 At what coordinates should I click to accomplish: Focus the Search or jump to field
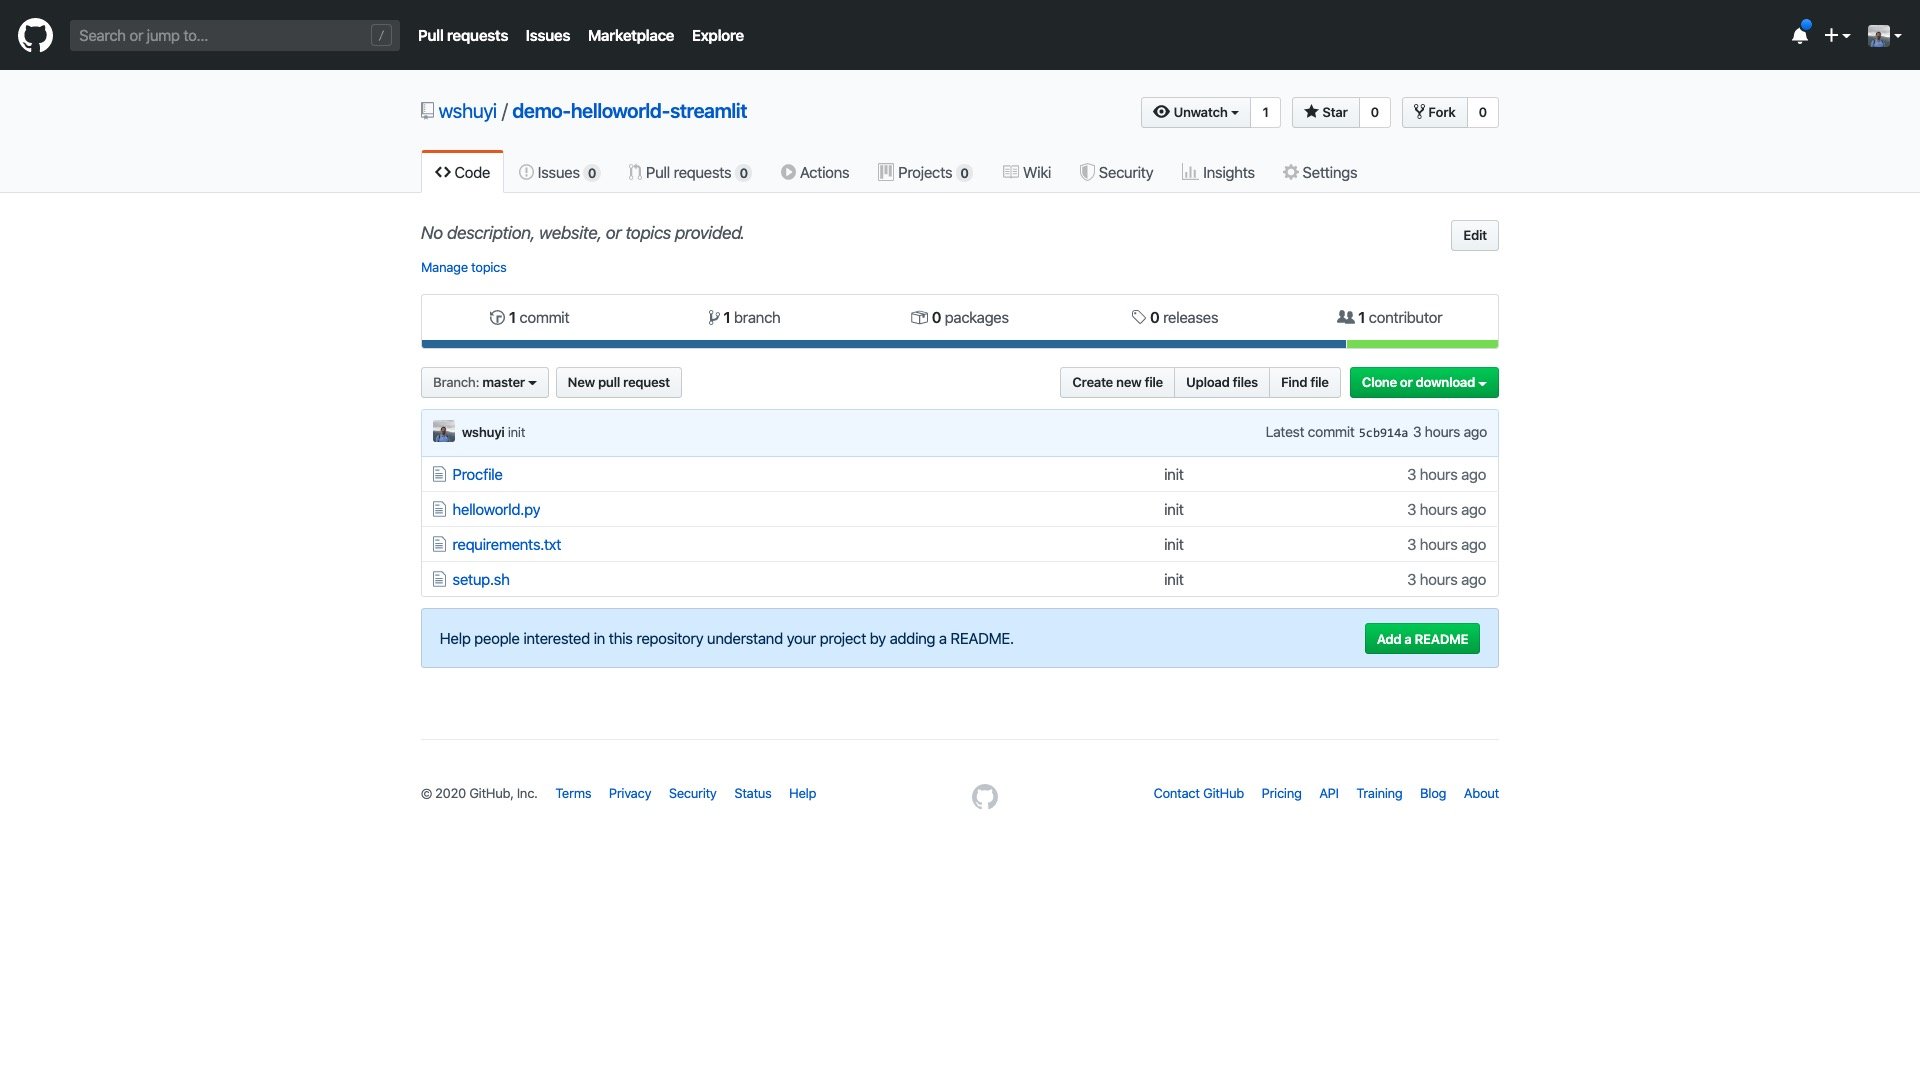pyautogui.click(x=234, y=35)
